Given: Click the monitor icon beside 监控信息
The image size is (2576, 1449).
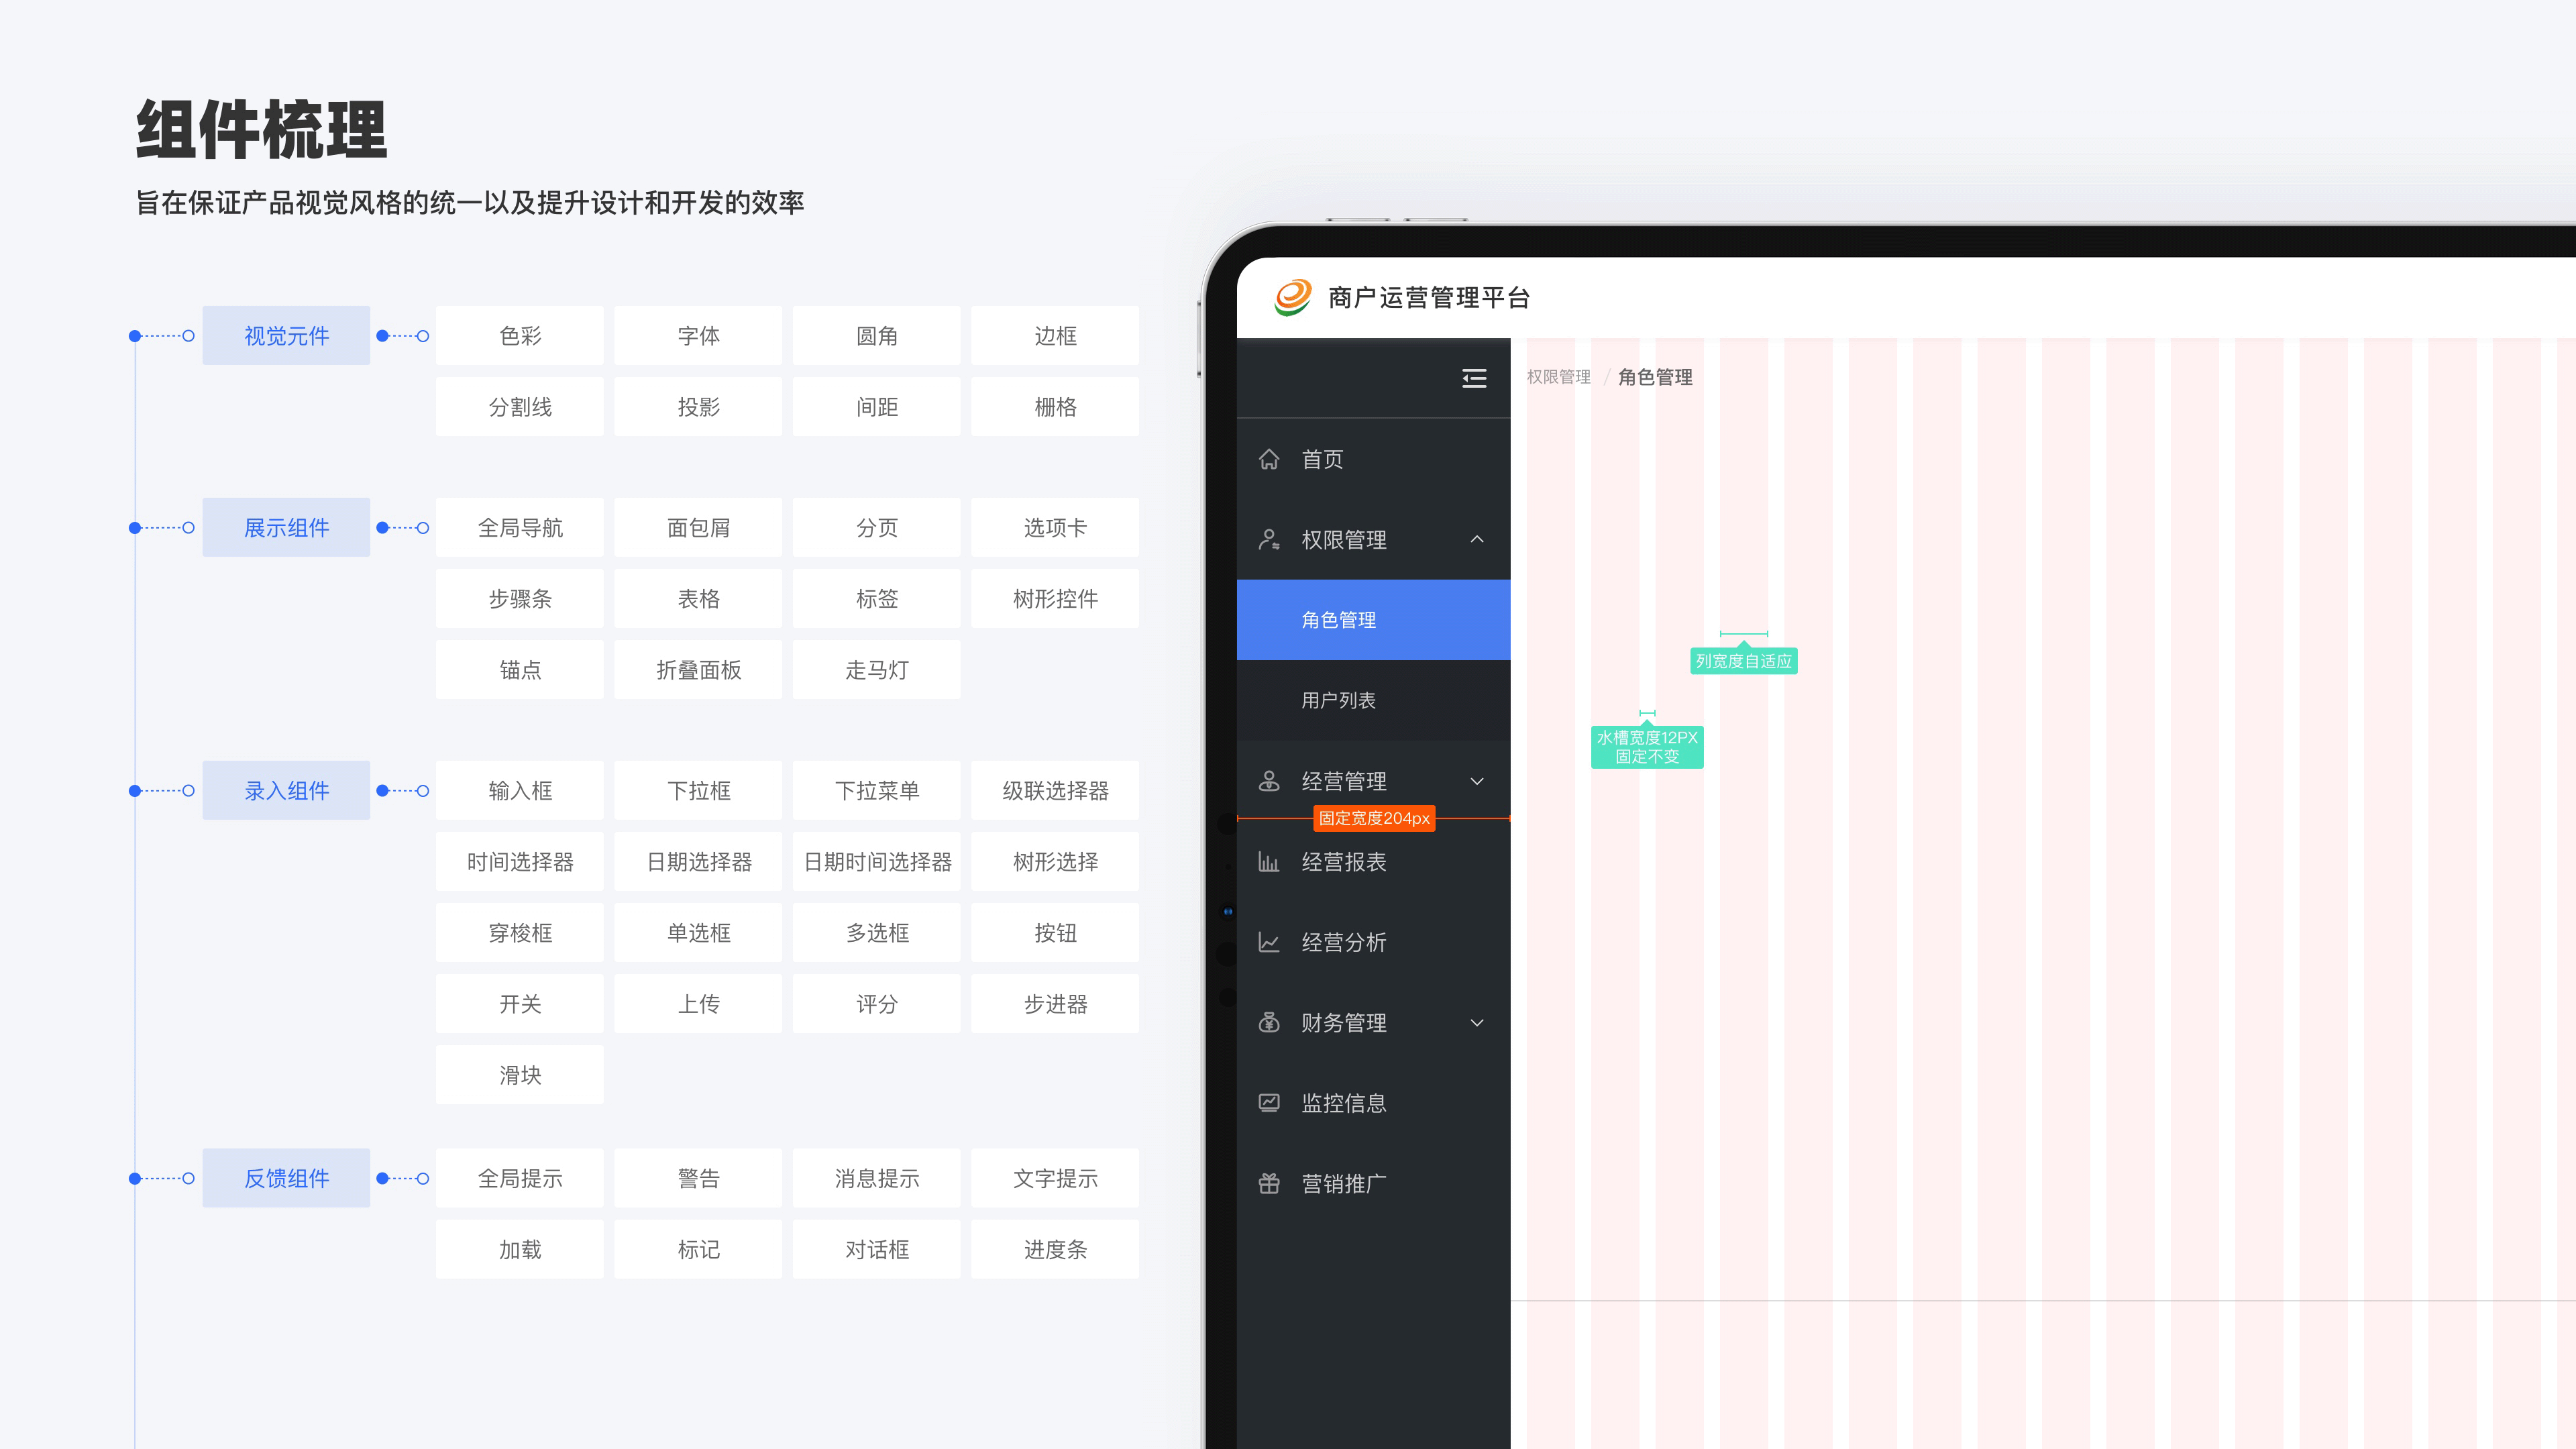Looking at the screenshot, I should click(x=1269, y=1103).
